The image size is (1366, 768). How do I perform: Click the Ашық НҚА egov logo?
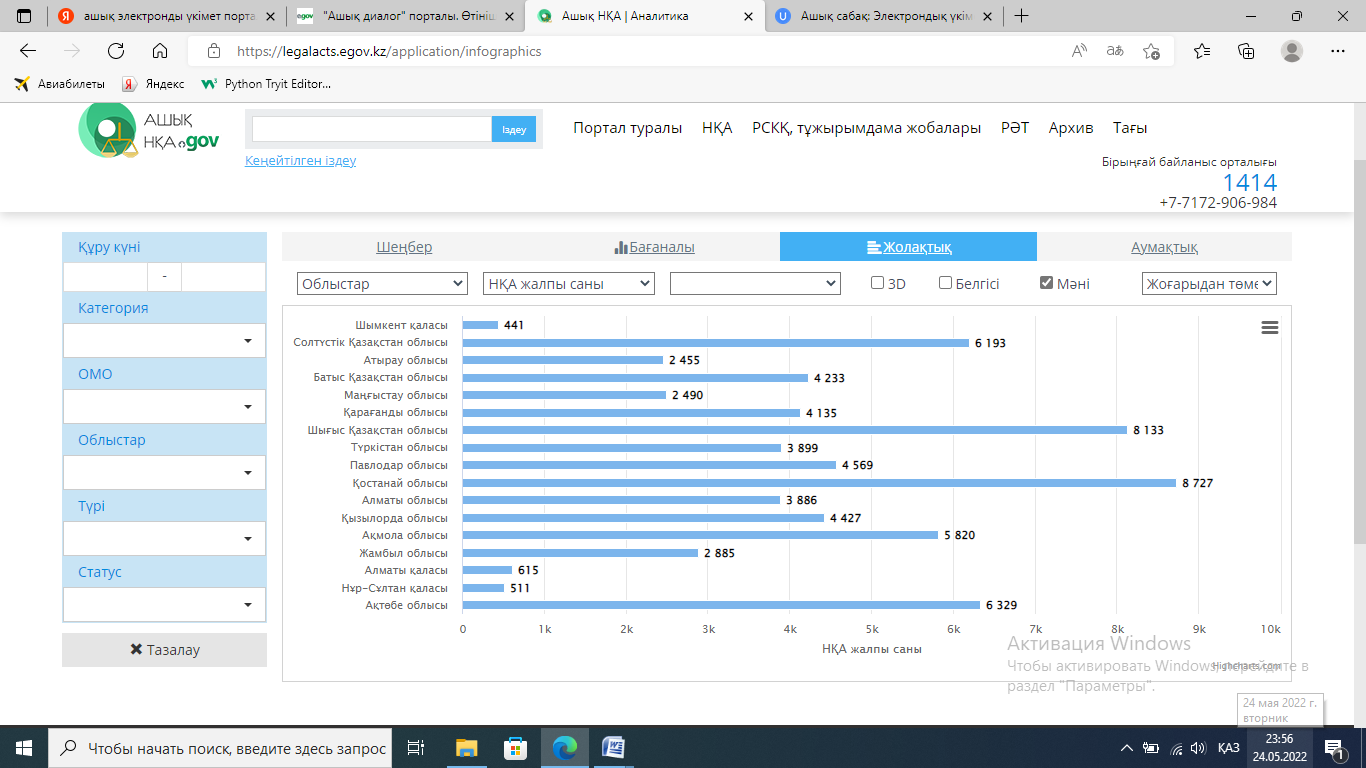pyautogui.click(x=148, y=130)
